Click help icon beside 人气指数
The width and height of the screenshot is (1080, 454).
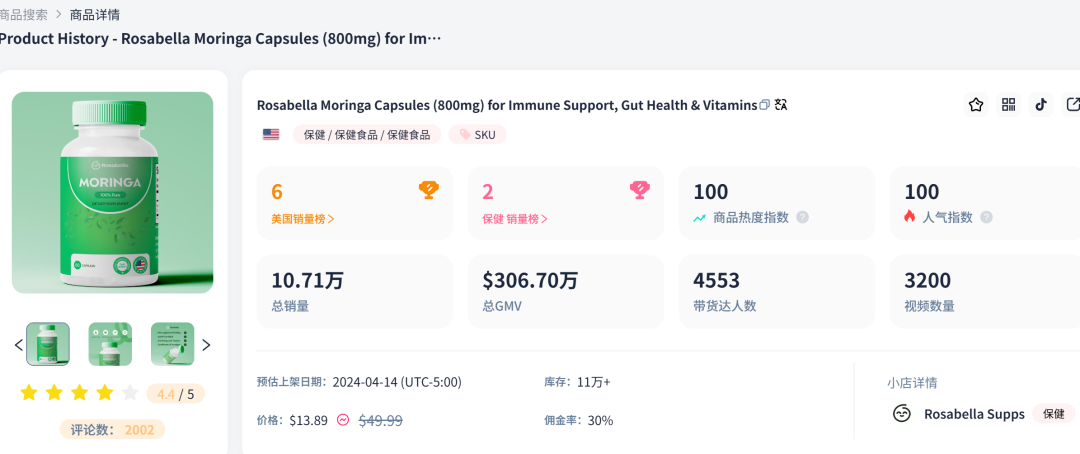pos(986,217)
